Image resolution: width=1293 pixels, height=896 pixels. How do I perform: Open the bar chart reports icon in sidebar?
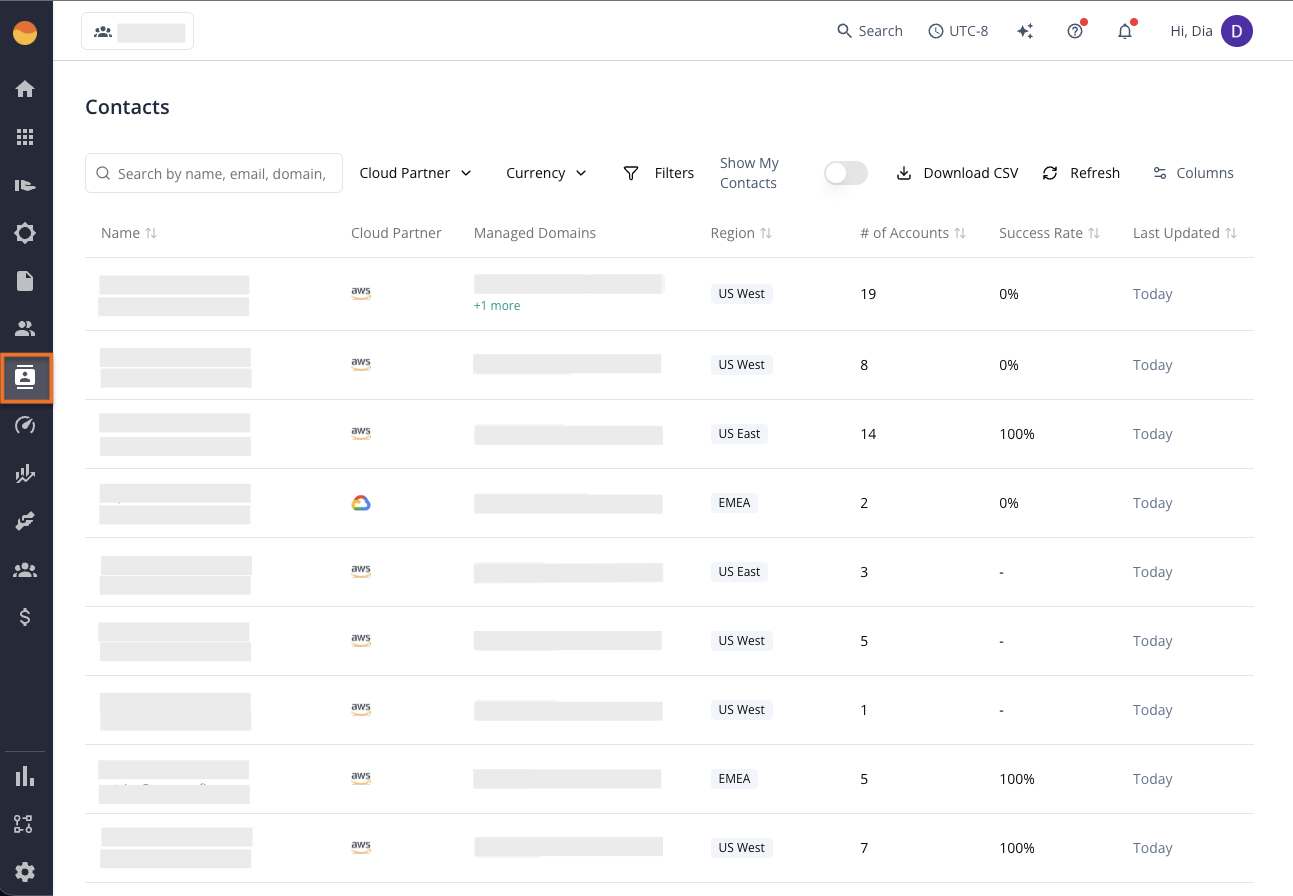pos(25,776)
